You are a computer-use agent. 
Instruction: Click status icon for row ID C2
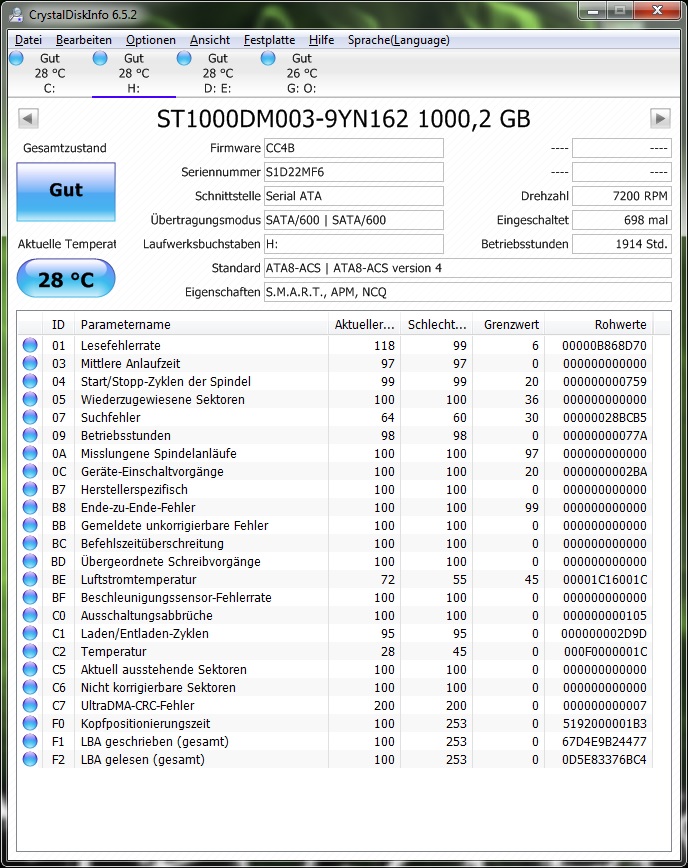tap(30, 651)
